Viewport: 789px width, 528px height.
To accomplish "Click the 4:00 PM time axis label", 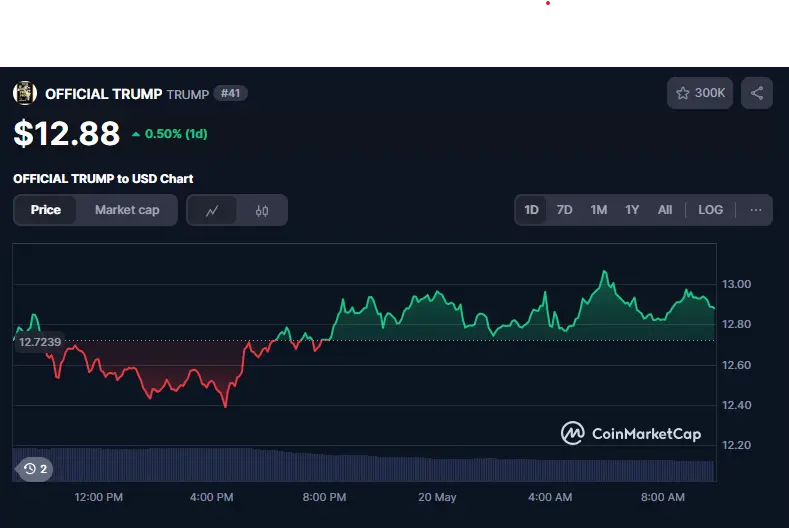I will (211, 497).
